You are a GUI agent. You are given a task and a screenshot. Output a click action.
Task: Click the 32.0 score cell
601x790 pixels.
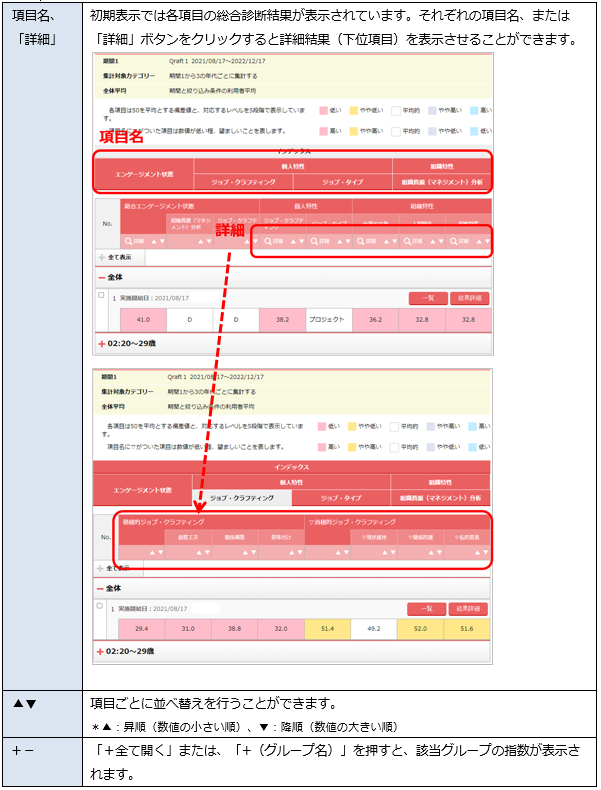pos(281,629)
